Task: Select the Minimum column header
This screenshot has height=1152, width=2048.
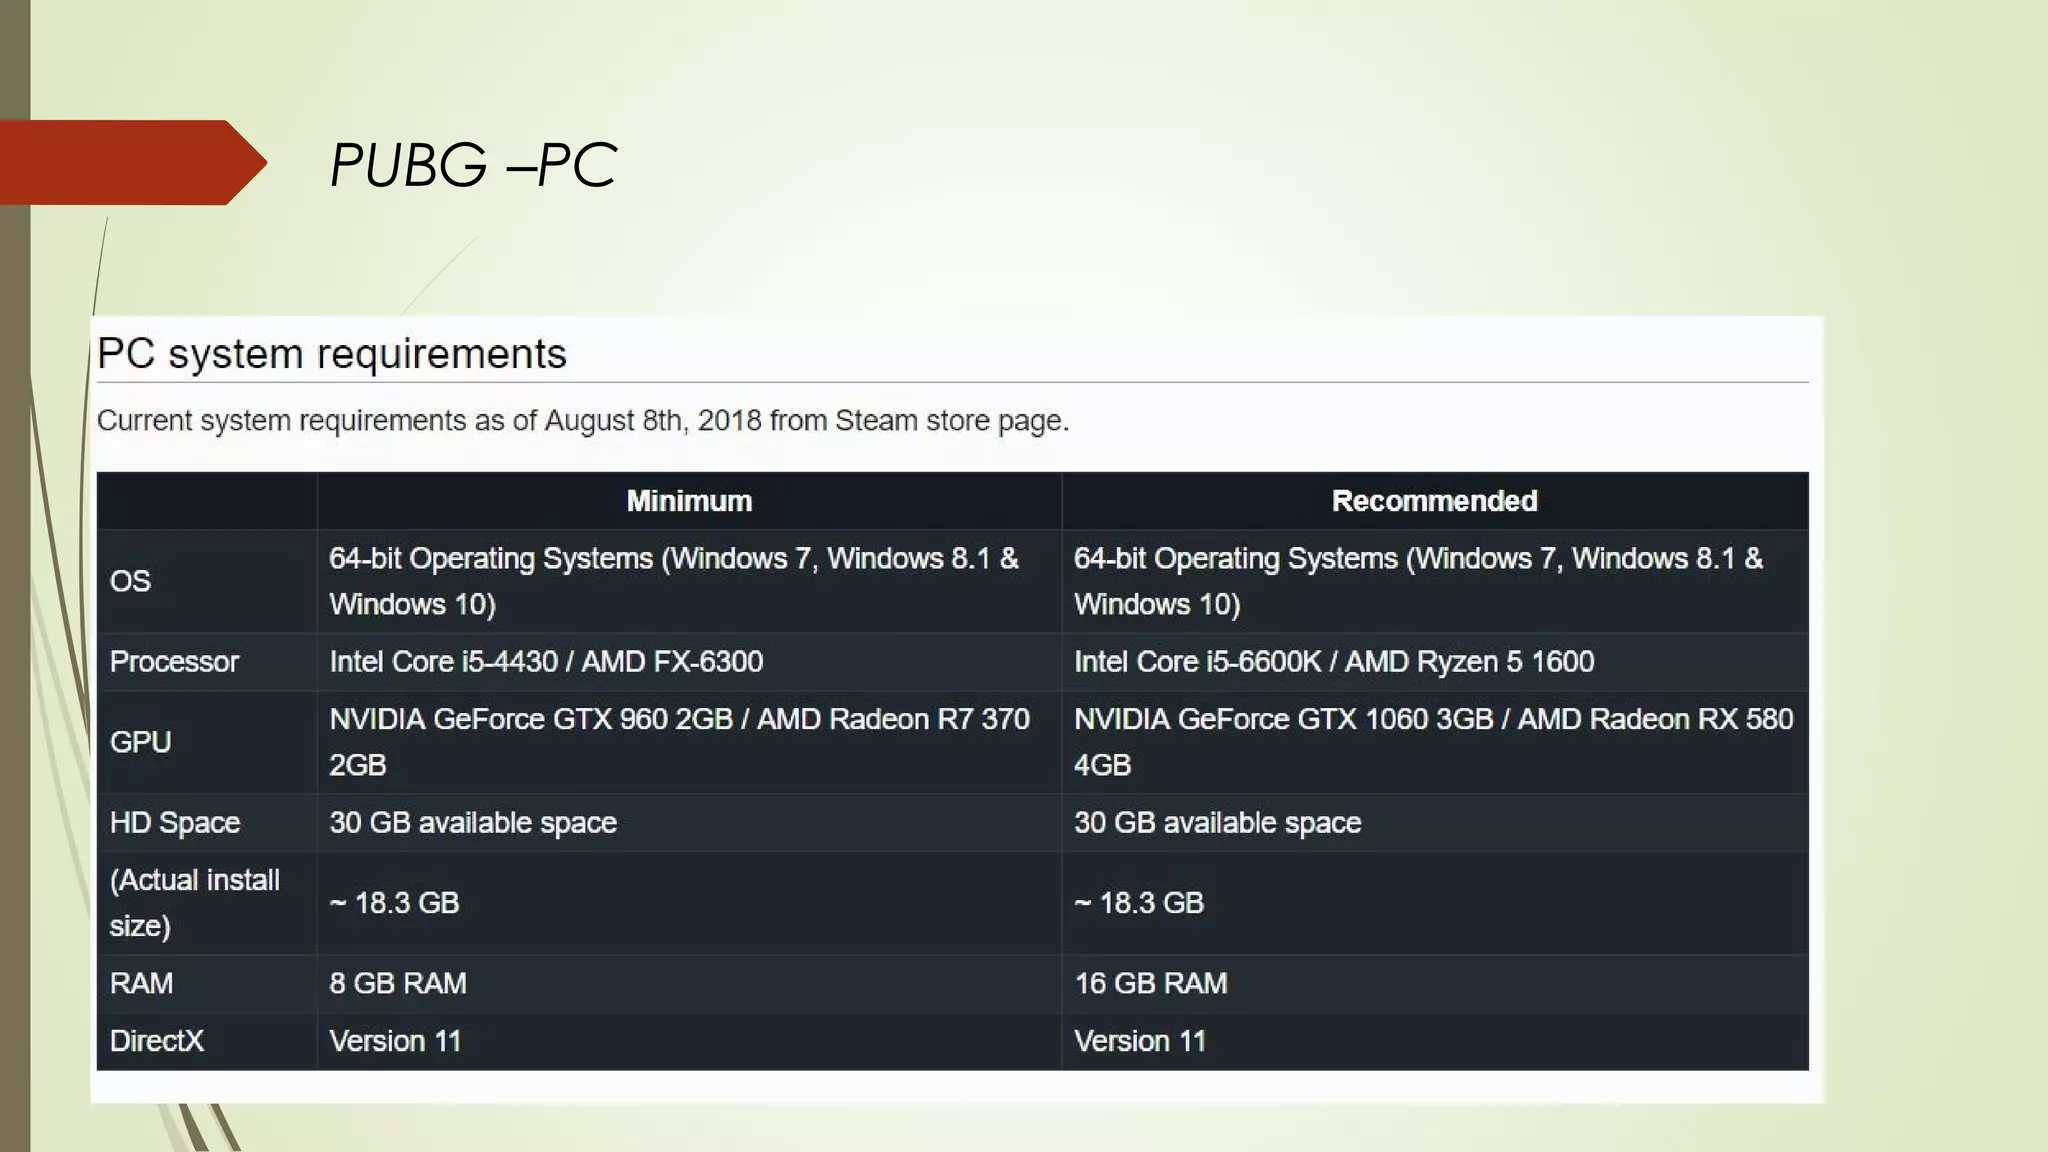Action: pyautogui.click(x=689, y=501)
